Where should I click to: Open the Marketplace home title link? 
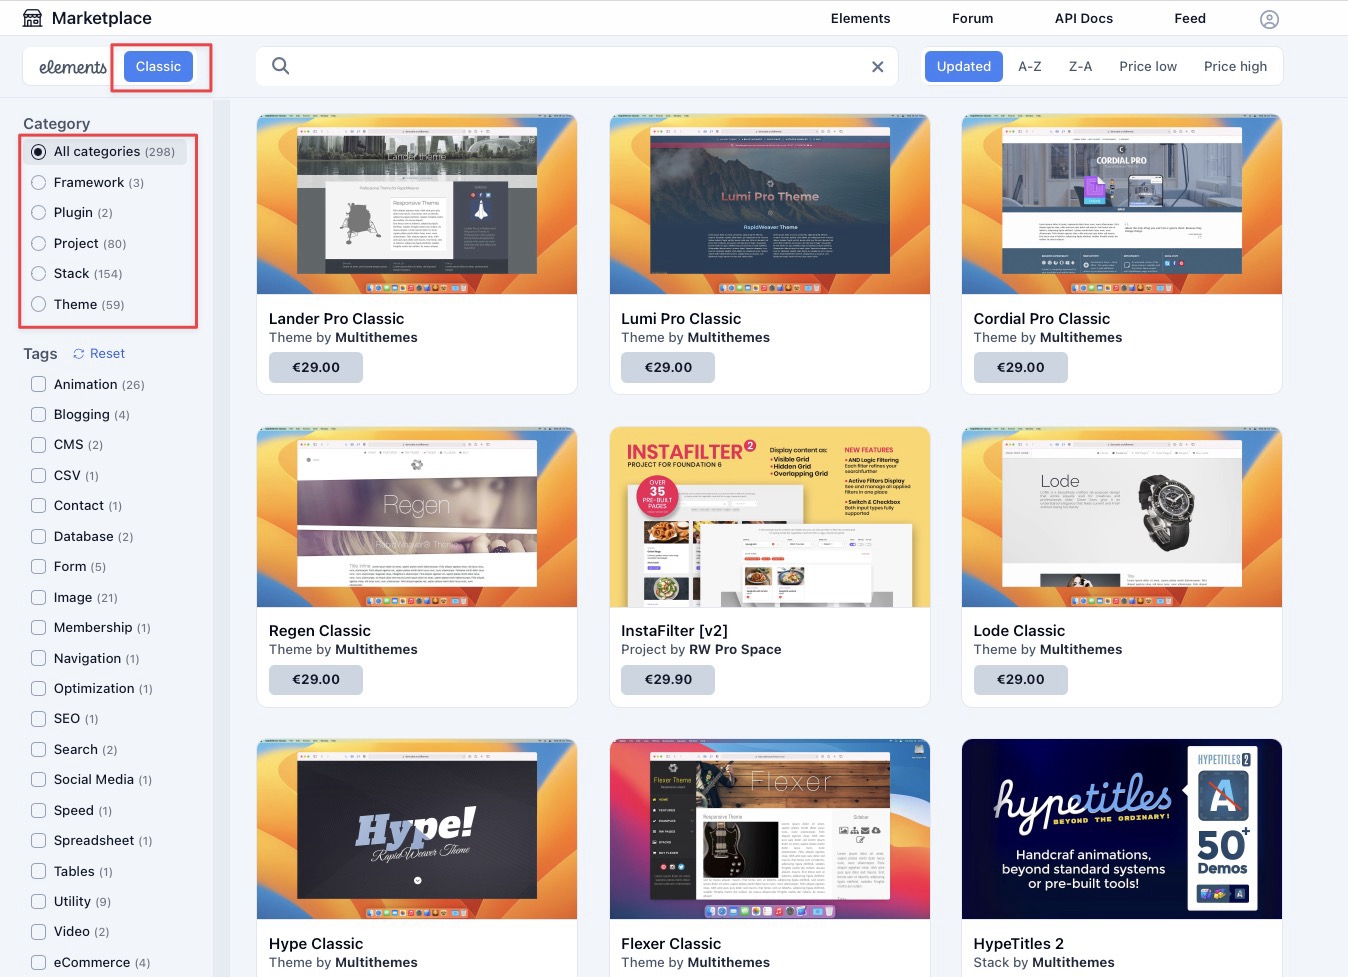[x=102, y=19]
